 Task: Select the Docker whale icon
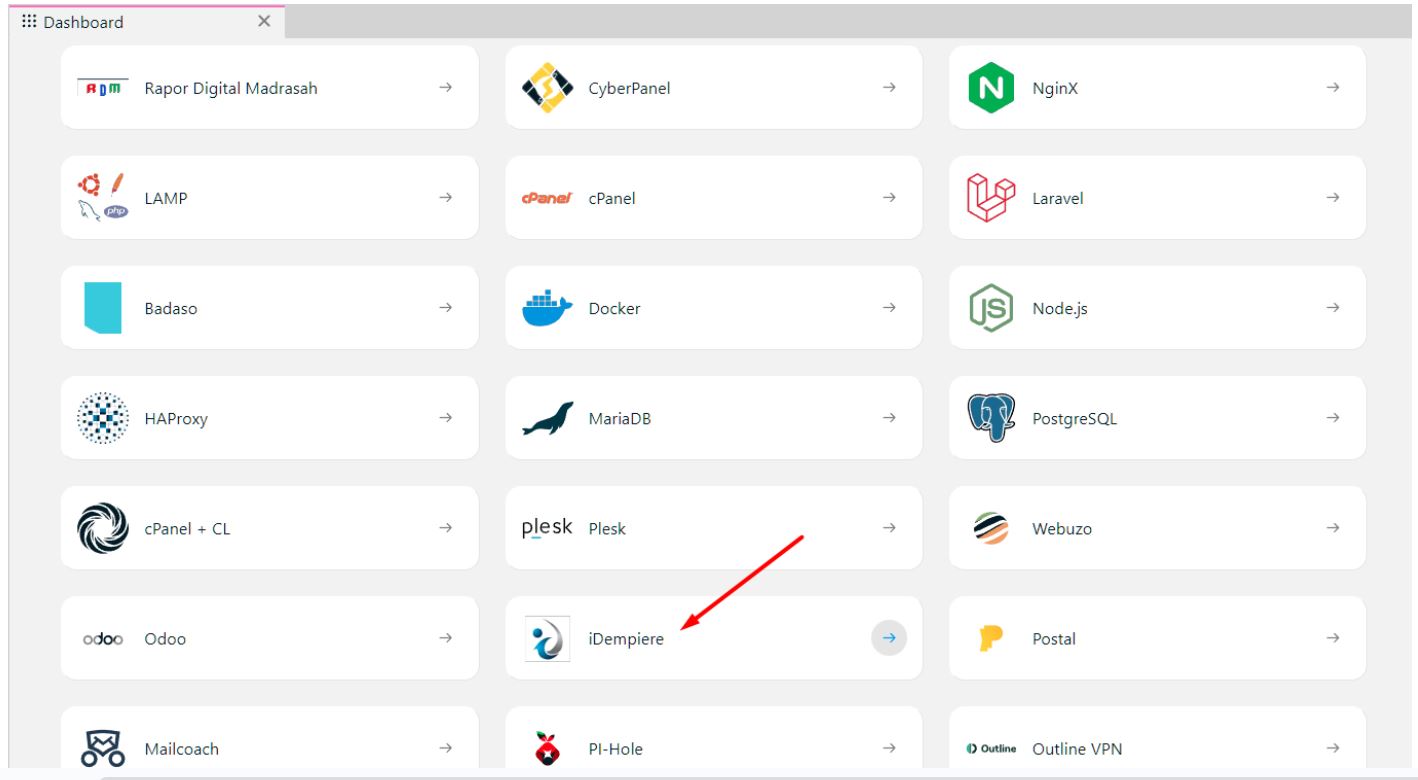[547, 308]
